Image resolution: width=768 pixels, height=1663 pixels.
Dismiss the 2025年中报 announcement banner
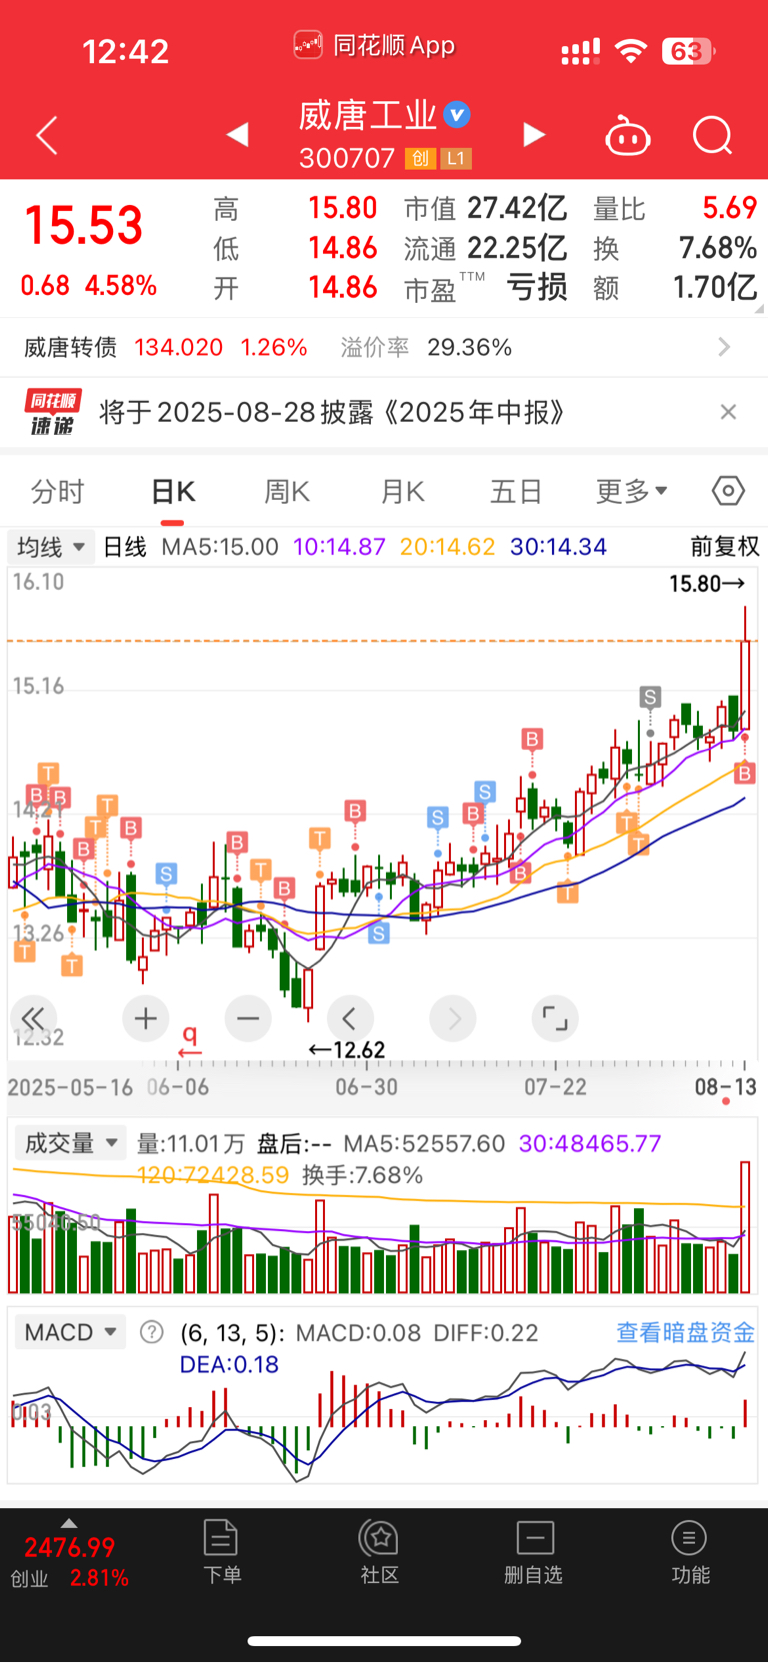(x=728, y=412)
